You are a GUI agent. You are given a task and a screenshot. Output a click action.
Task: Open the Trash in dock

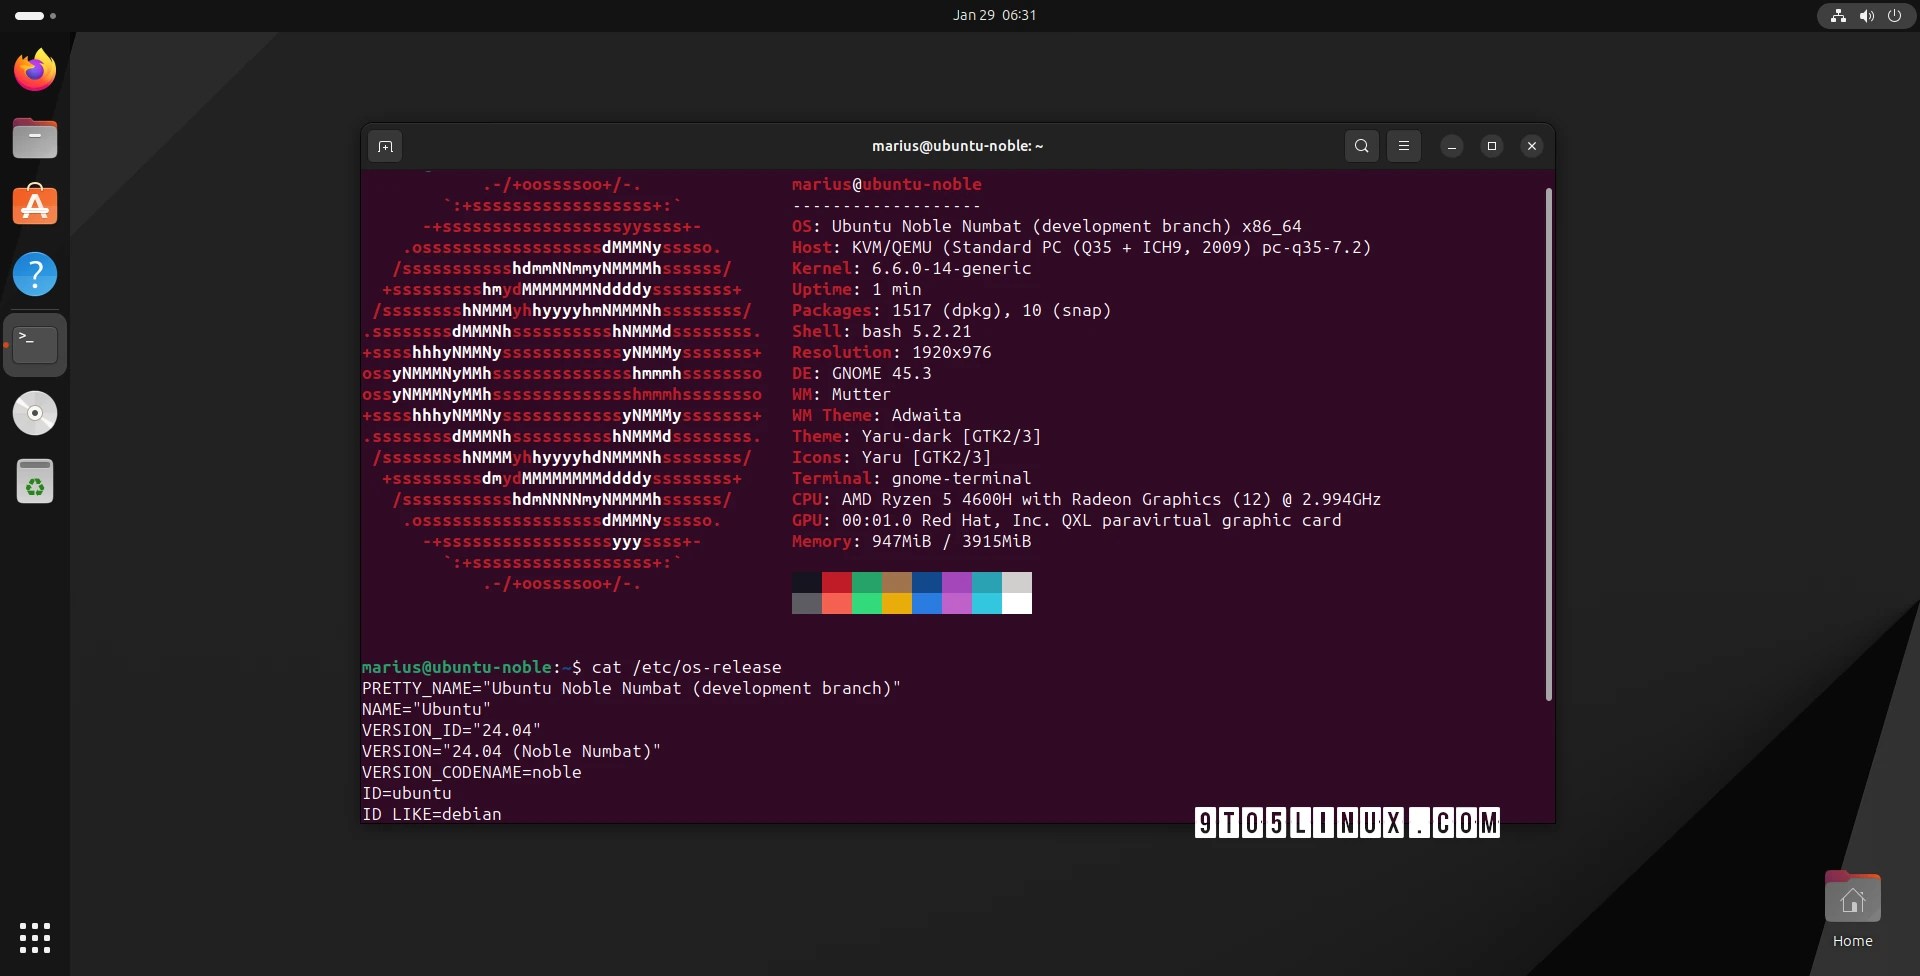pyautogui.click(x=35, y=481)
